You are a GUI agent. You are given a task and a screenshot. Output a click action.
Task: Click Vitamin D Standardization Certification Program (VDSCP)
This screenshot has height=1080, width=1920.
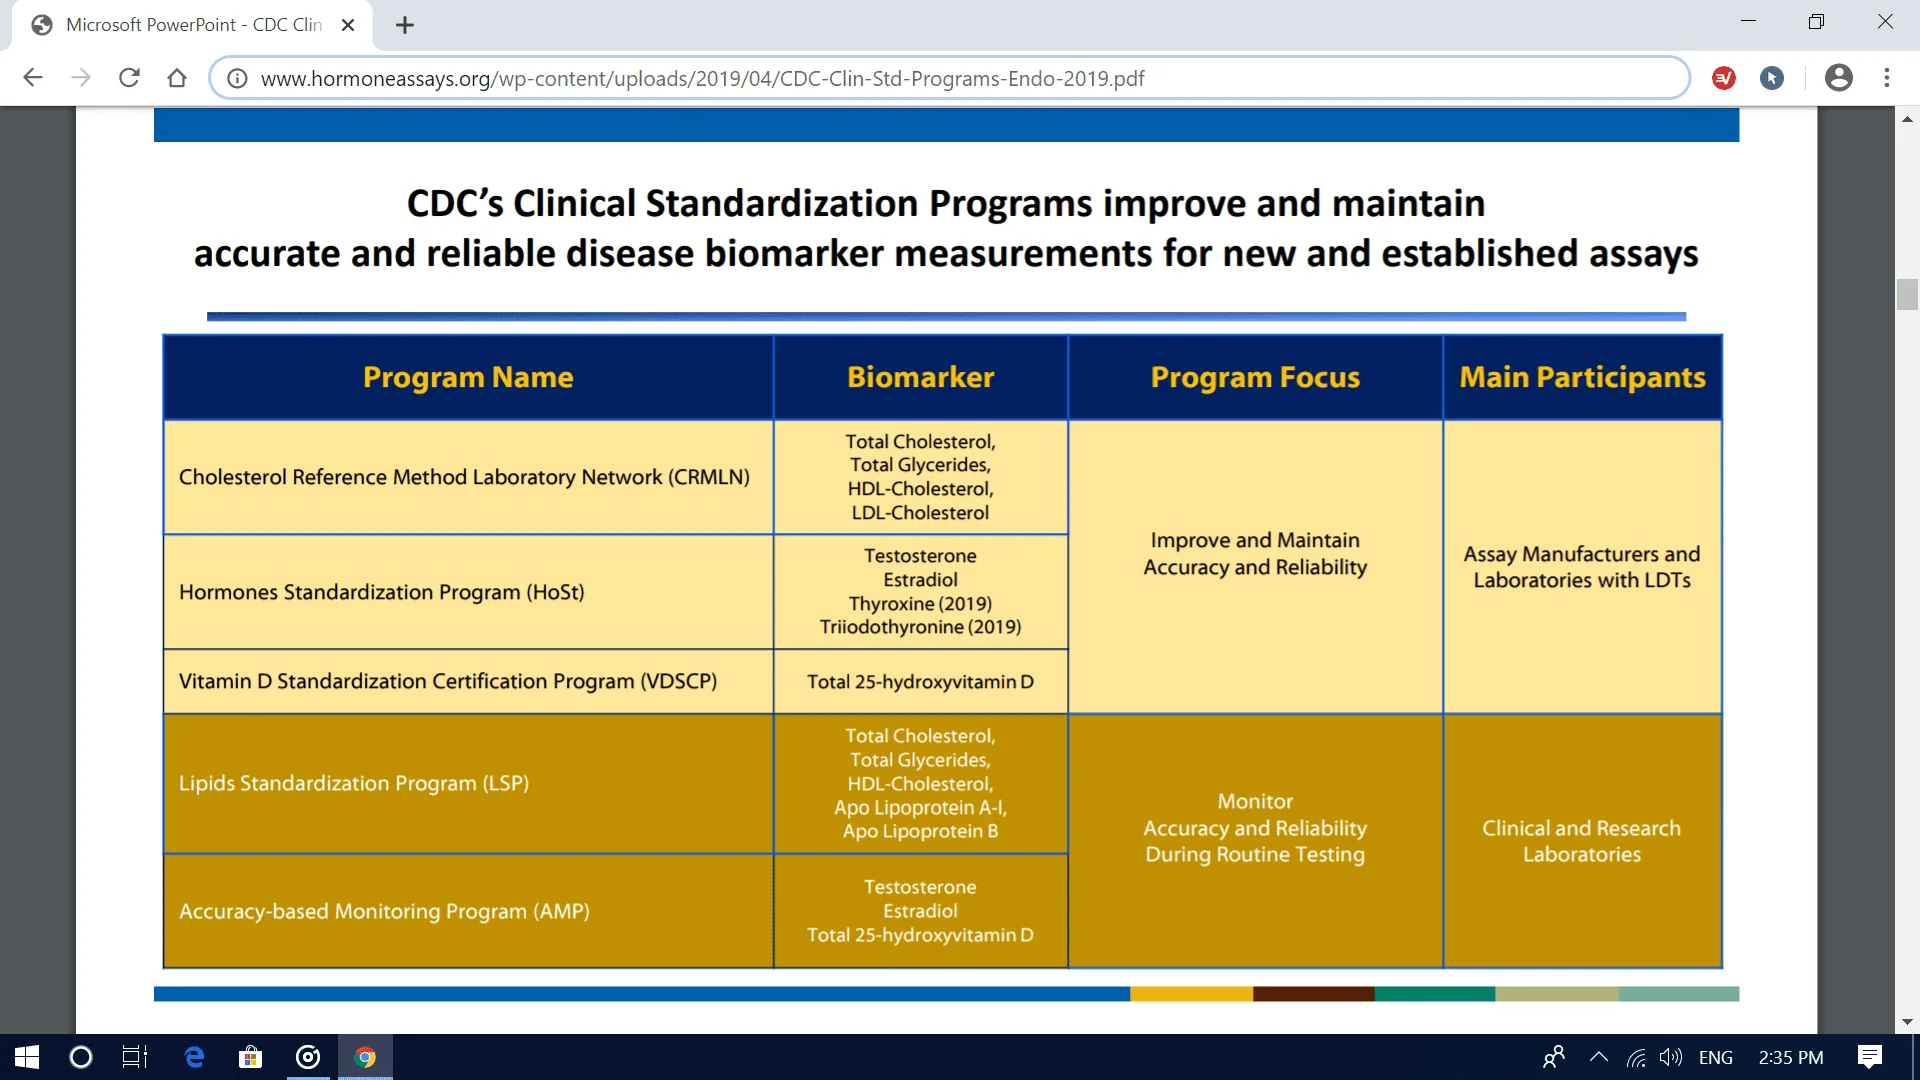click(448, 681)
